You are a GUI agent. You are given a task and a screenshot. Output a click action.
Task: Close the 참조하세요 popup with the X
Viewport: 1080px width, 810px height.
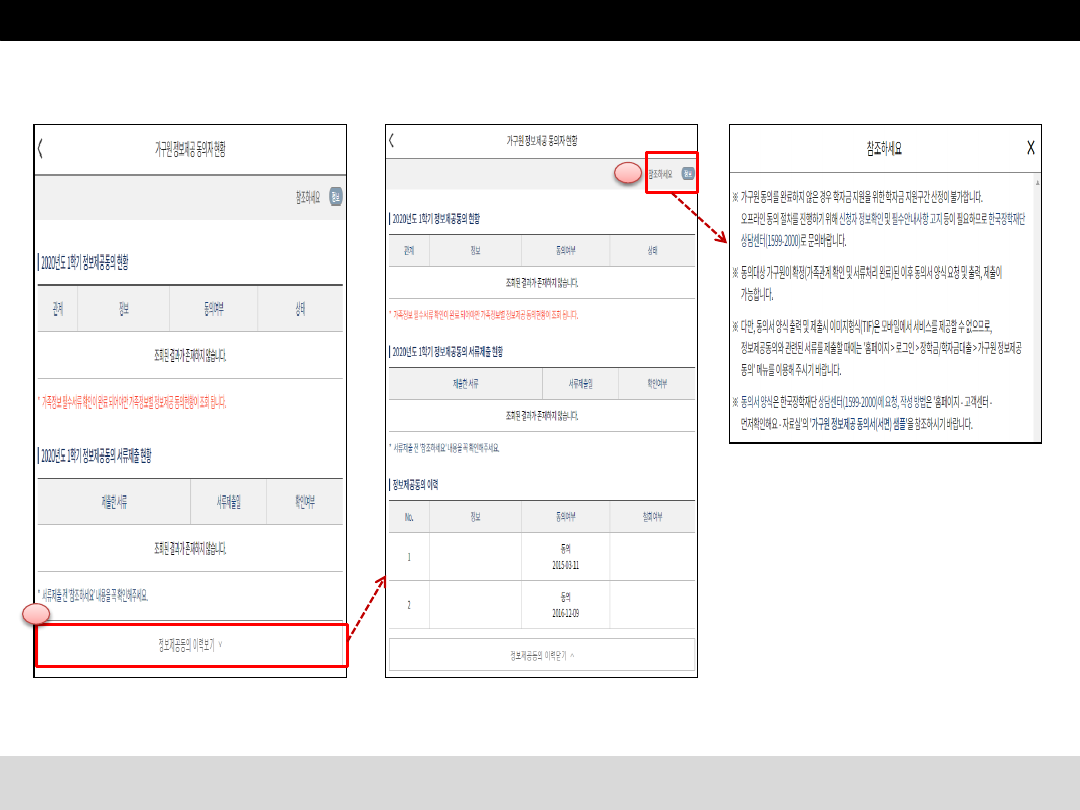pos(1031,148)
